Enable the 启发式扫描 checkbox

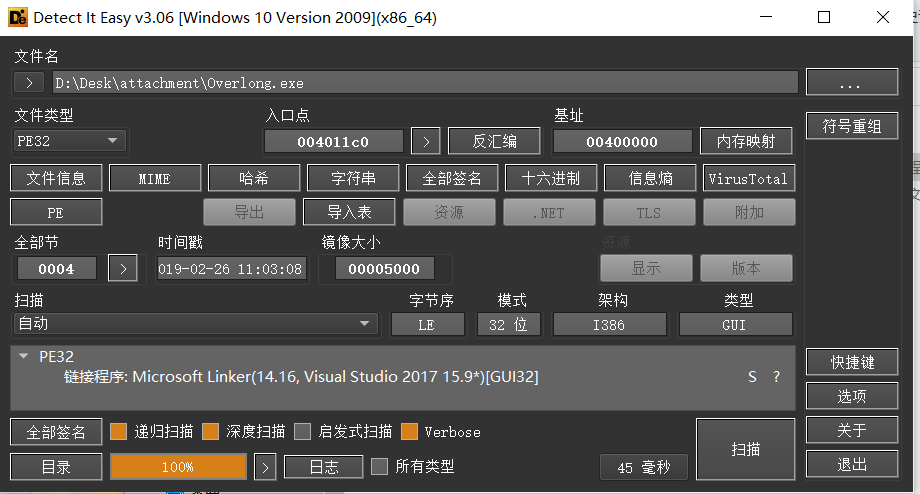pyautogui.click(x=303, y=432)
